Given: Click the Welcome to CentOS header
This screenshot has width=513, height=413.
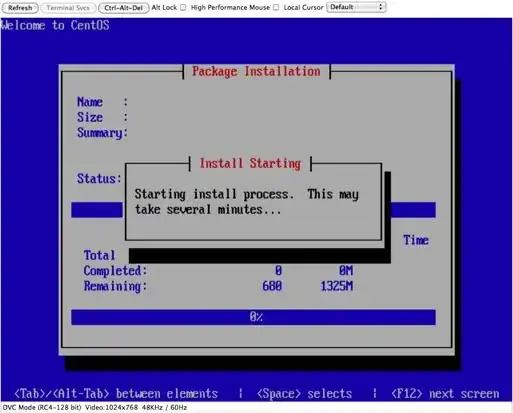Looking at the screenshot, I should point(55,25).
